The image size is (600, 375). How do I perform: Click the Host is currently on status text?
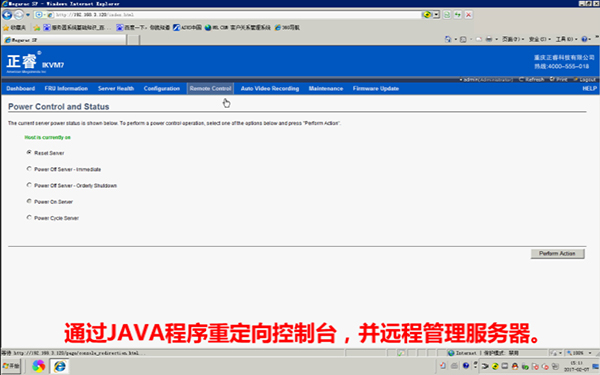click(x=47, y=137)
